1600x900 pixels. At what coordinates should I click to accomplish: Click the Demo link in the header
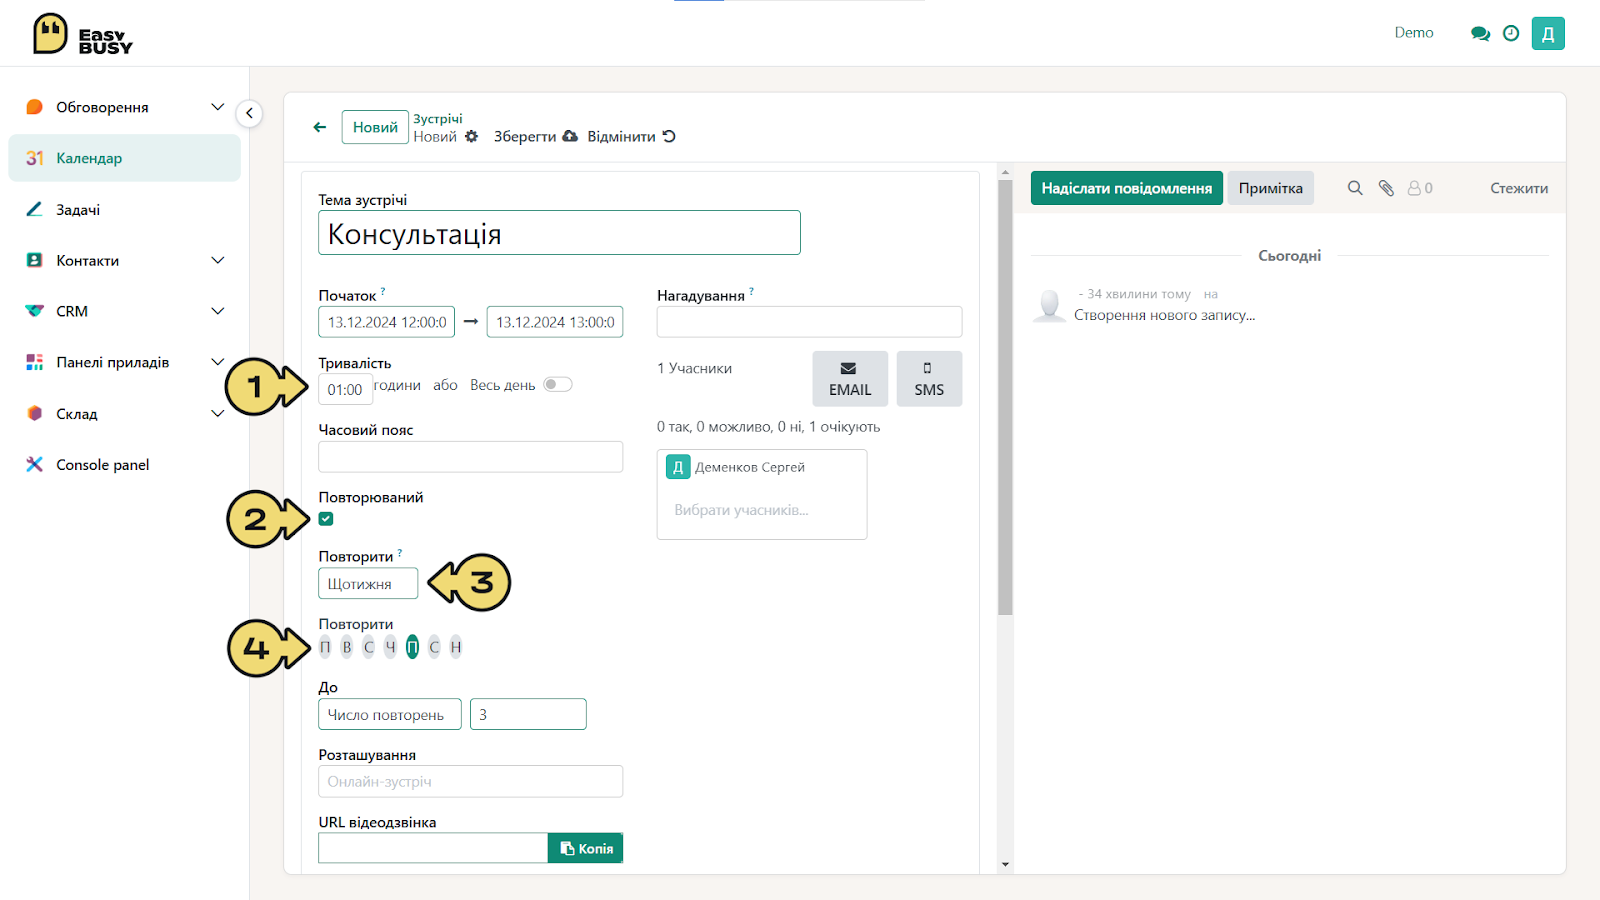1414,33
